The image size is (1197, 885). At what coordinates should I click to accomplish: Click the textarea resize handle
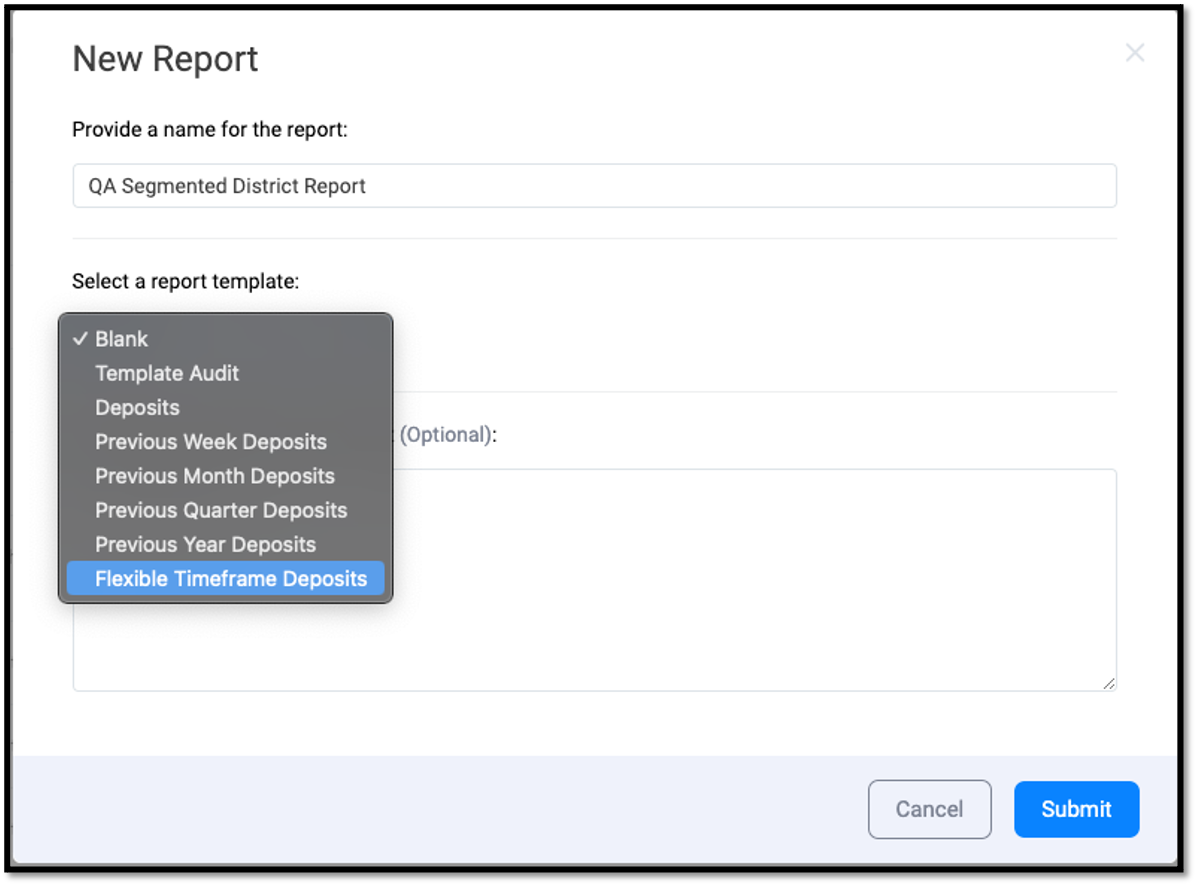(1108, 683)
